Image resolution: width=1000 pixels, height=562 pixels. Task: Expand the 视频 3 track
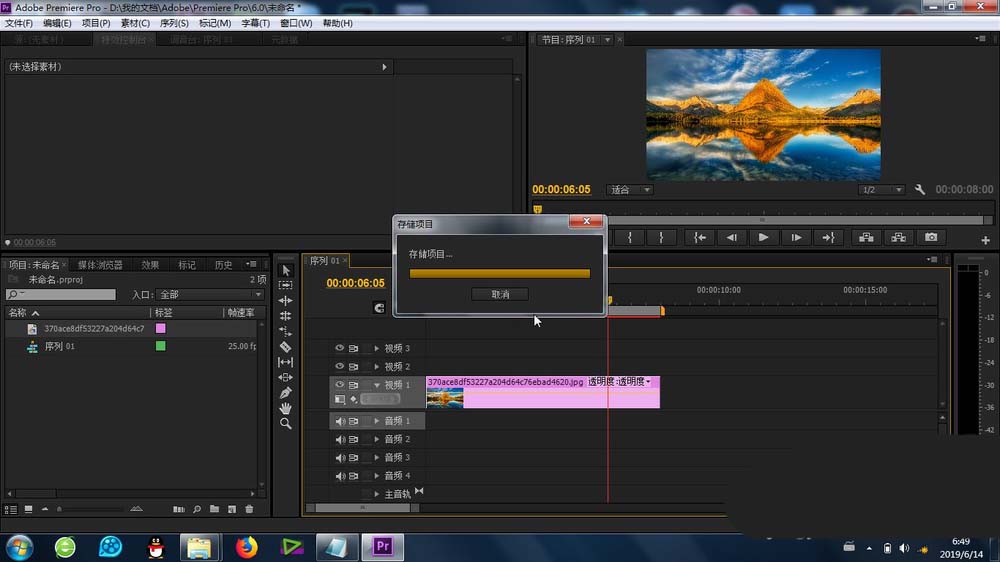(377, 348)
